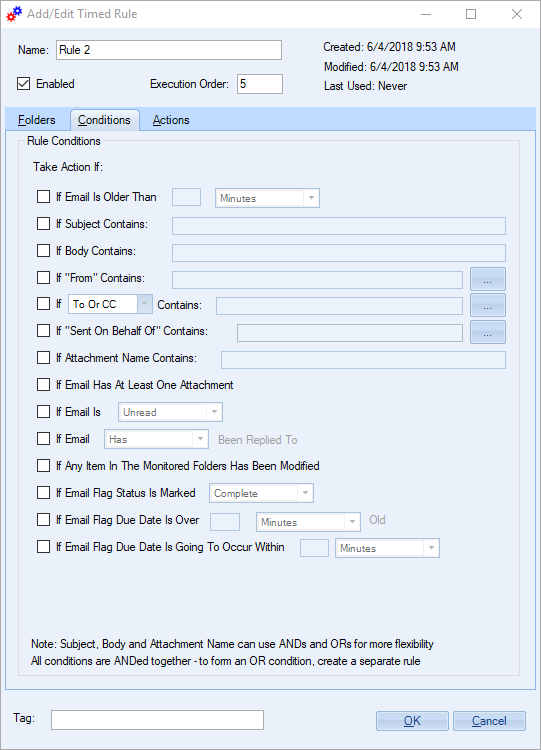Image resolution: width=541 pixels, height=750 pixels.
Task: Expand the Complete flag status dropdown
Action: [x=261, y=493]
